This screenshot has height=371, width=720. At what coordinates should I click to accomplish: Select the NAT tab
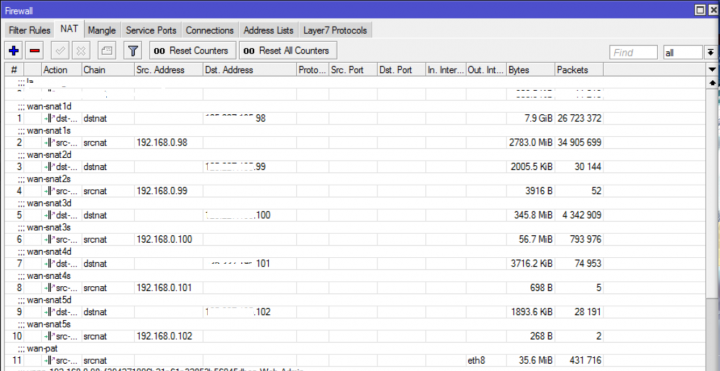tap(69, 29)
